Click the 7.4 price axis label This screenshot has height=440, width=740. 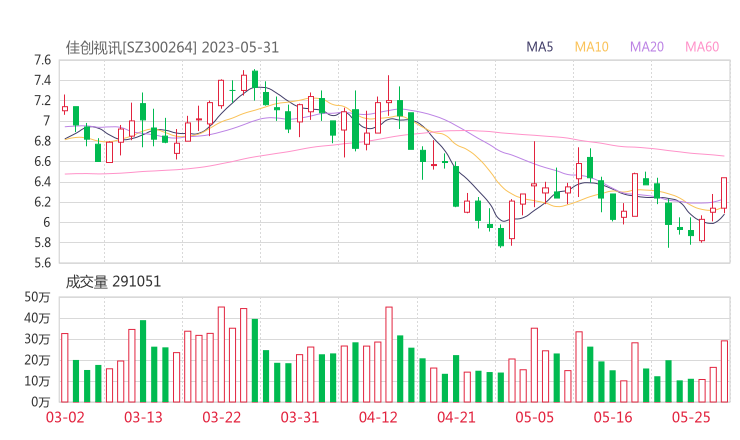42,80
